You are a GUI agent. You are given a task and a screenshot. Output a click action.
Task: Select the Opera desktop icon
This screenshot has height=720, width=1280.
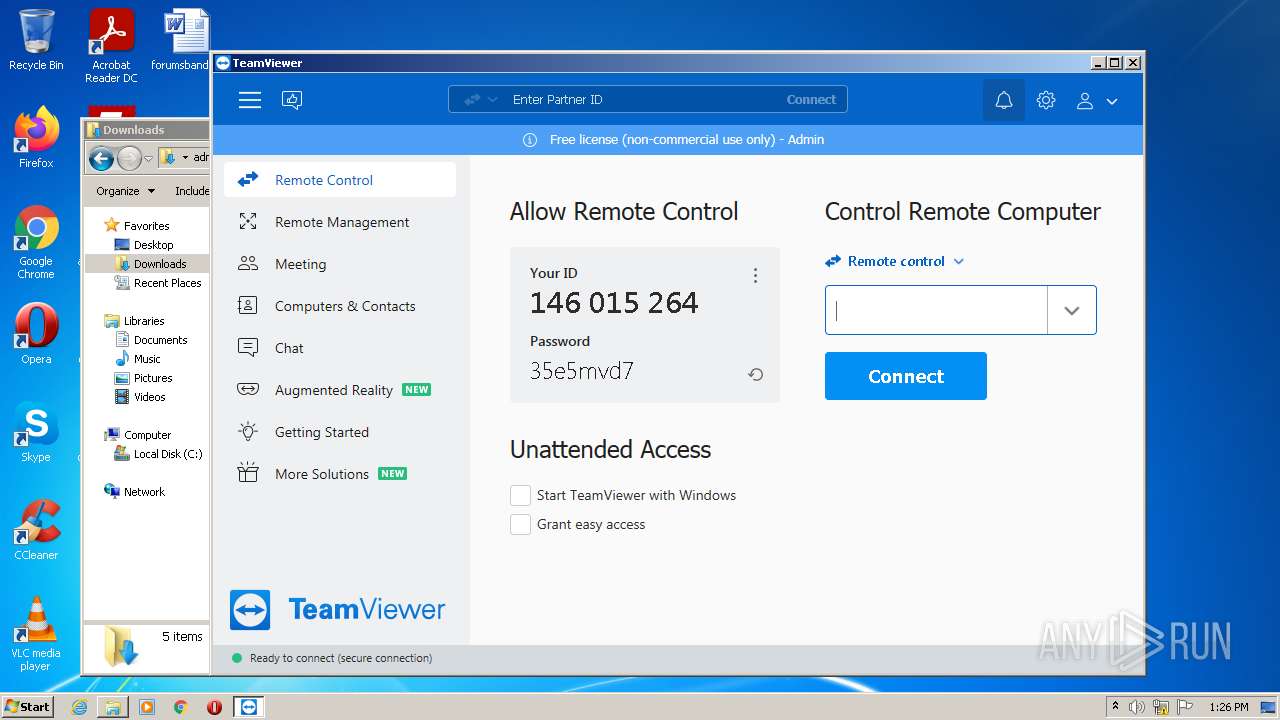coord(36,334)
